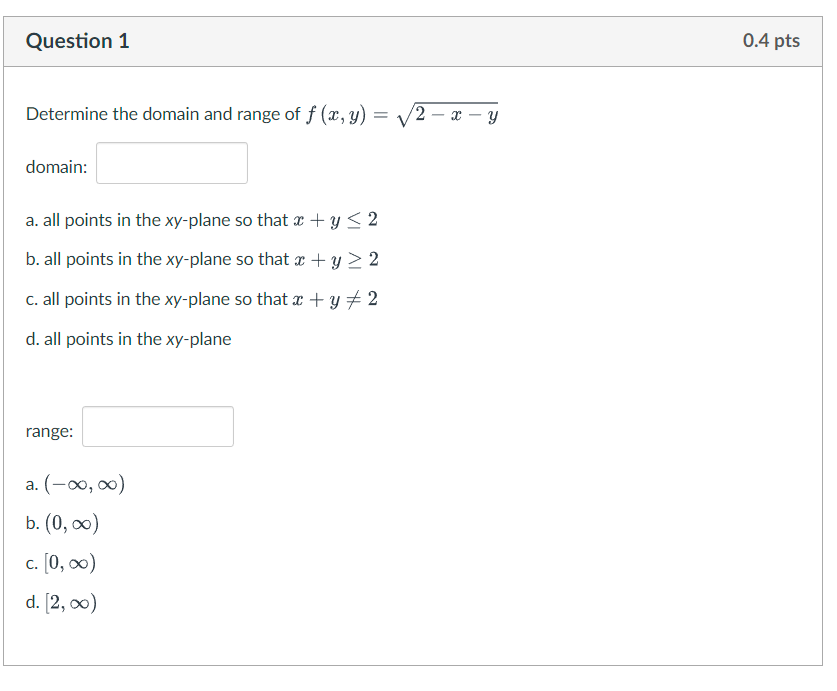
Task: Click the x + y ≠ 2 inequality expression
Action: pos(335,299)
